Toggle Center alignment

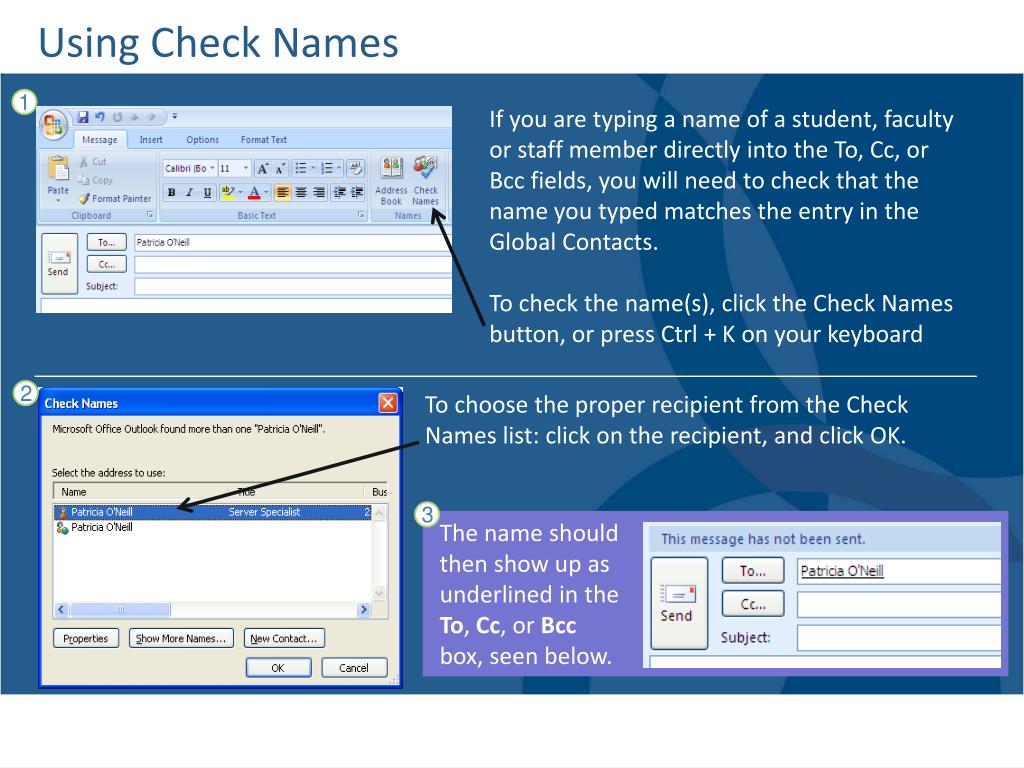[x=300, y=192]
